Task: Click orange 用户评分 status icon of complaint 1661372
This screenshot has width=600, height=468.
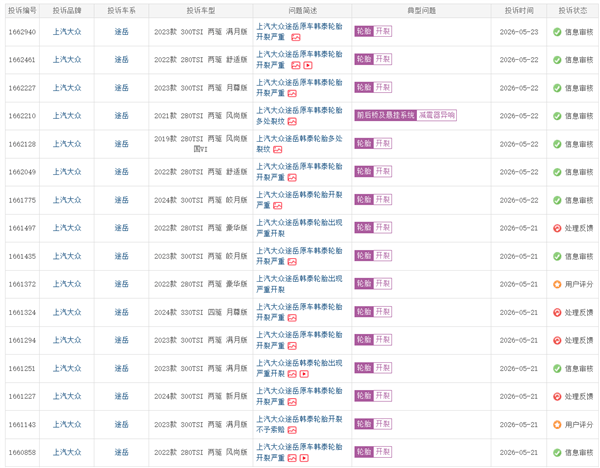Action: pyautogui.click(x=557, y=284)
